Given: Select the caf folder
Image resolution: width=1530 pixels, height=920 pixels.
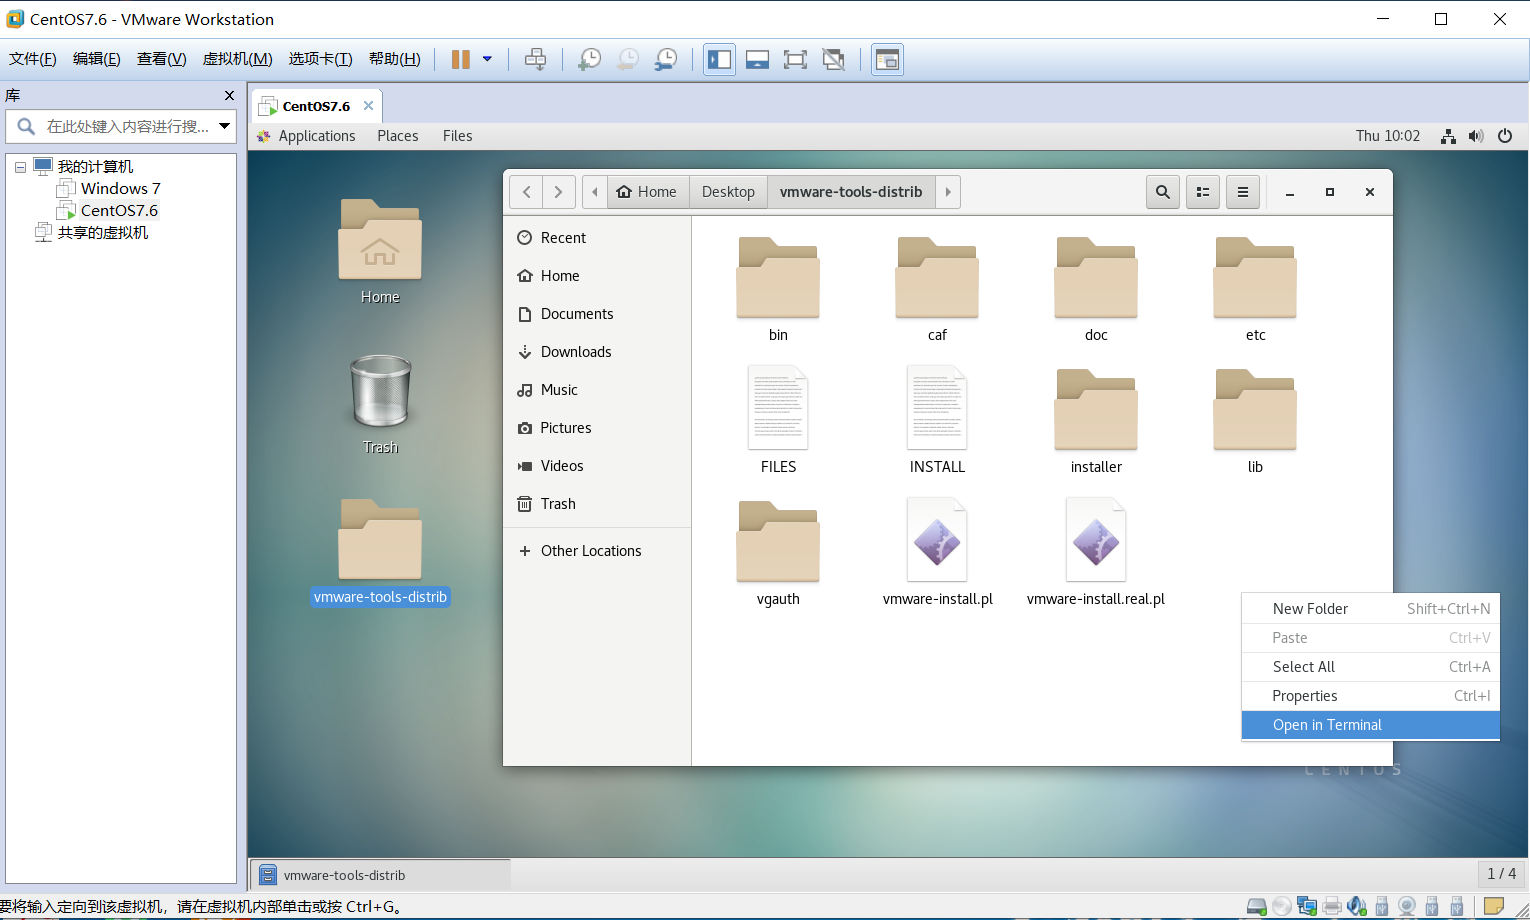Looking at the screenshot, I should pyautogui.click(x=937, y=289).
